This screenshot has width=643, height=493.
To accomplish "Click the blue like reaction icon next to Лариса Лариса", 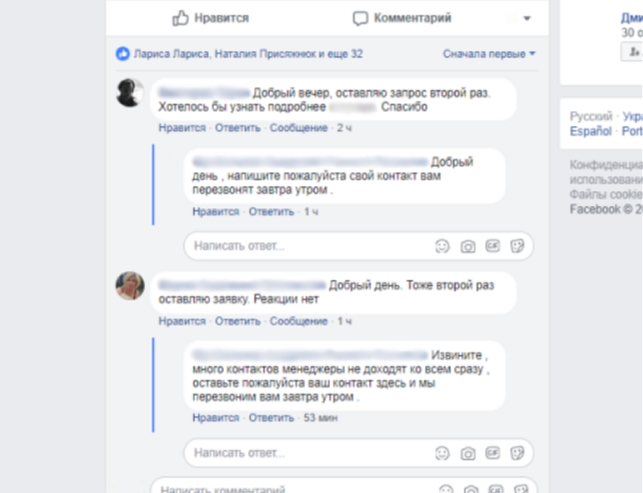I will point(123,54).
